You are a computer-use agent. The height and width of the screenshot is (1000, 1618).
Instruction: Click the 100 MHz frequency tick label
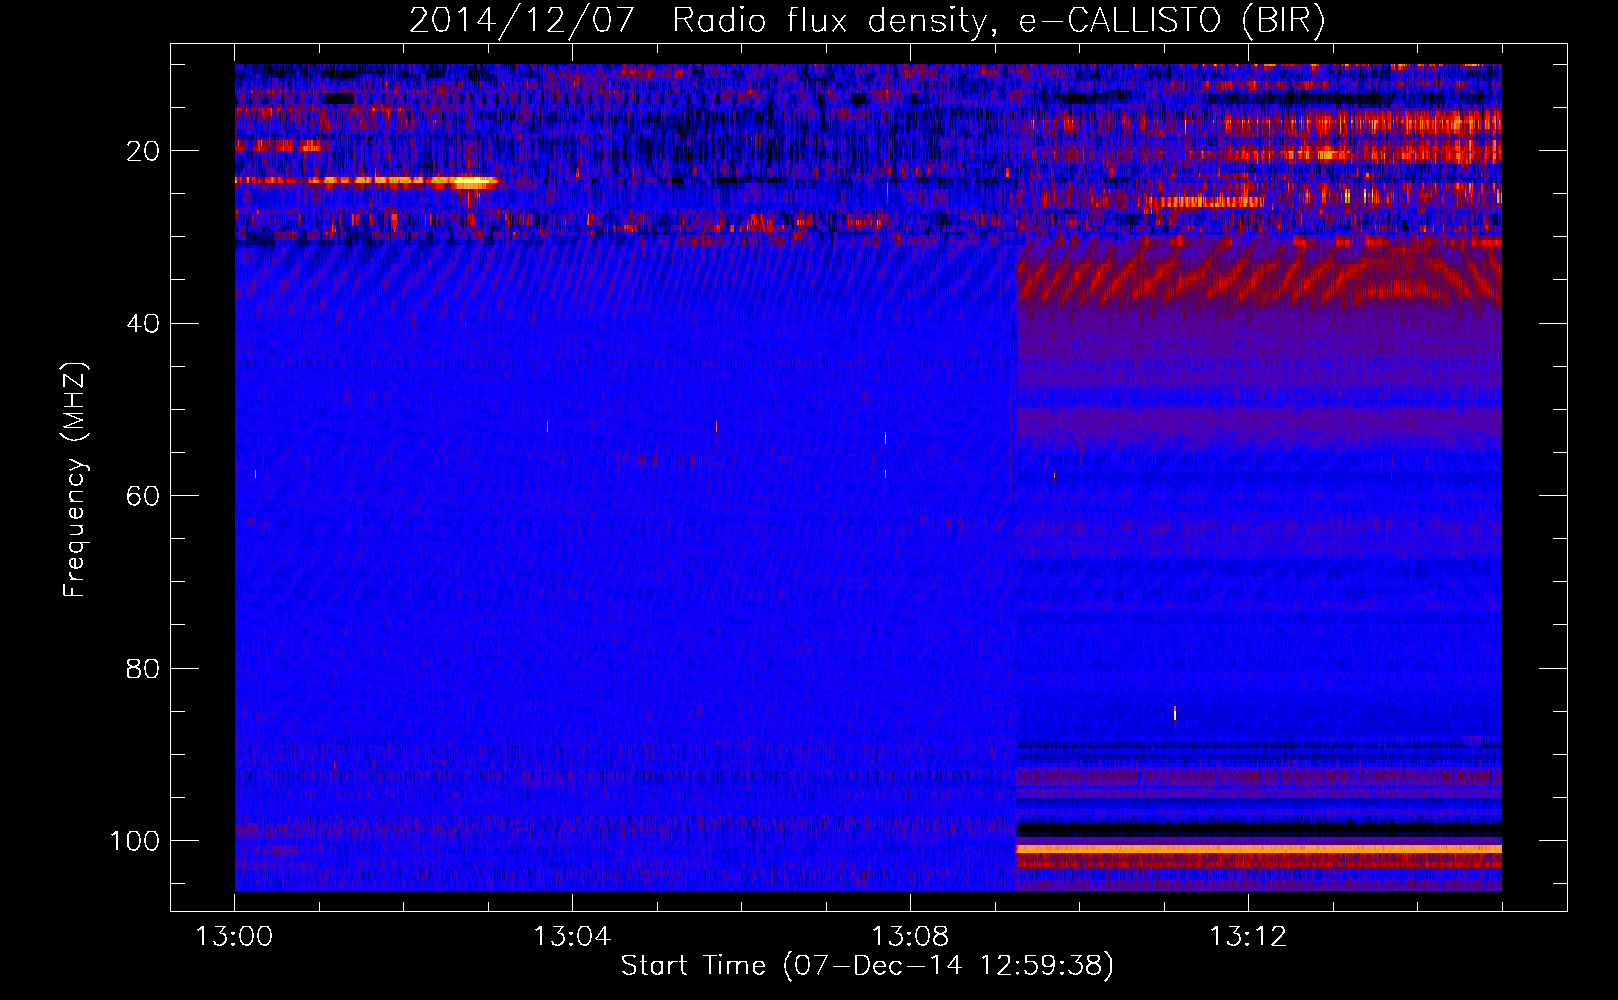coord(135,841)
